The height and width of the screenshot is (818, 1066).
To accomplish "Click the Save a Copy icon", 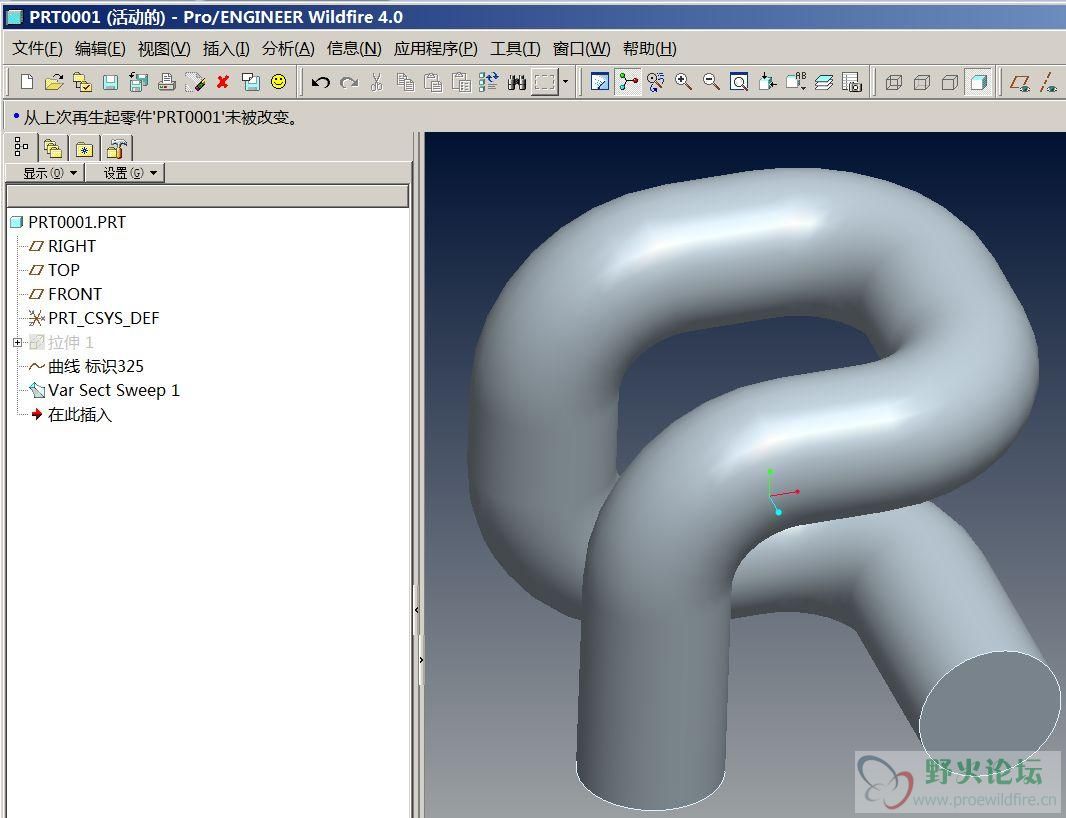I will pyautogui.click(x=139, y=82).
